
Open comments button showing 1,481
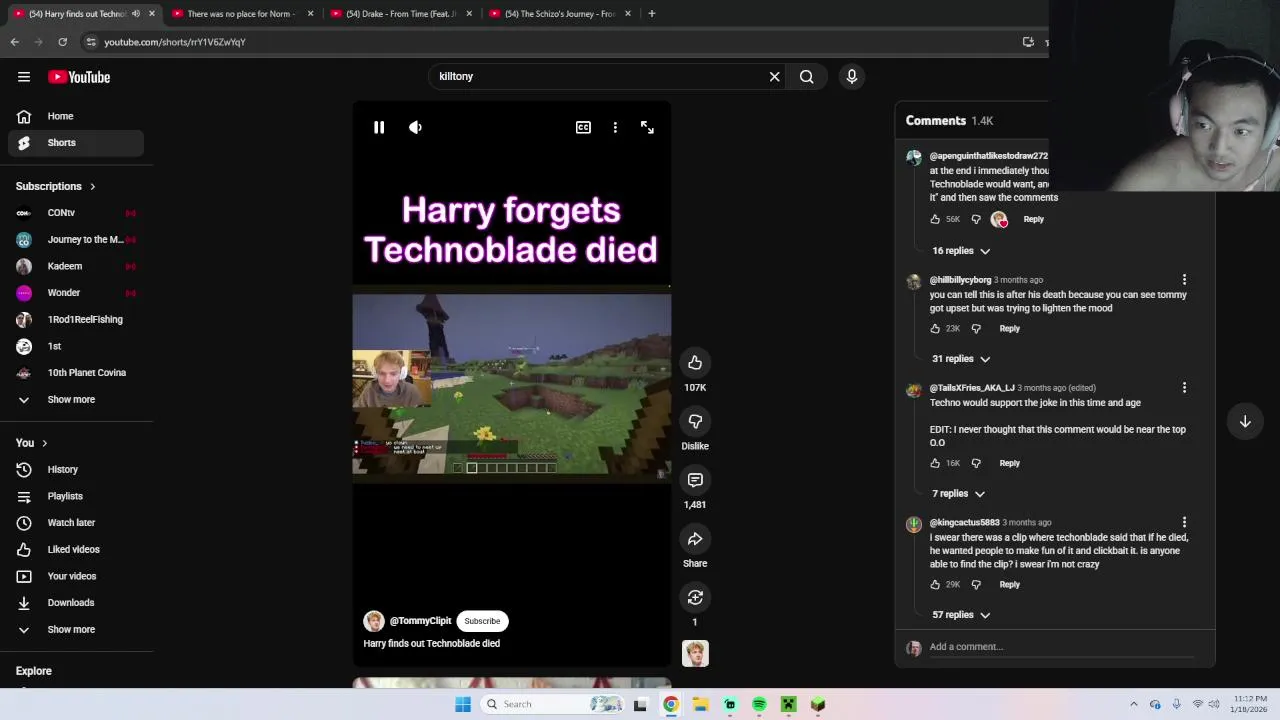pyautogui.click(x=695, y=480)
